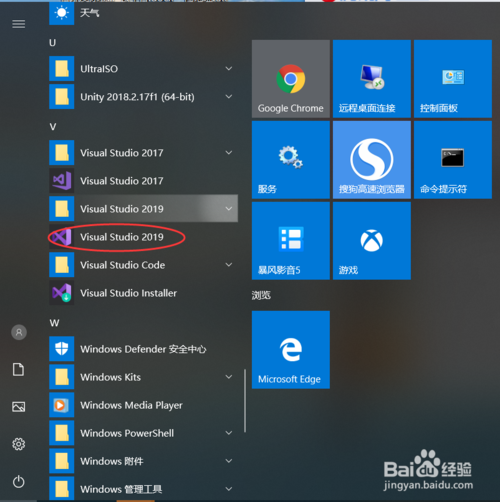The height and width of the screenshot is (502, 500).
Task: Click Visual Studio Installer label
Action: click(128, 293)
